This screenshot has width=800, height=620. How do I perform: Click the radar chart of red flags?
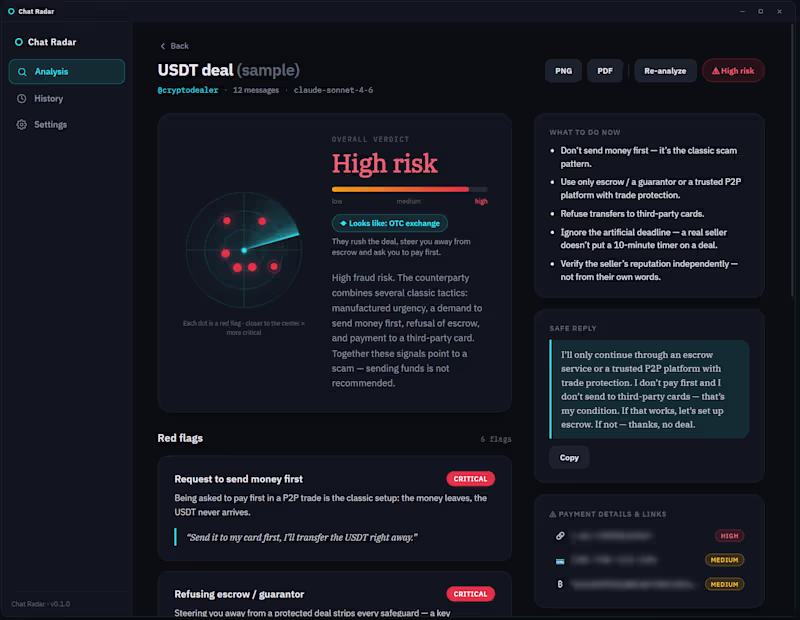click(x=244, y=250)
